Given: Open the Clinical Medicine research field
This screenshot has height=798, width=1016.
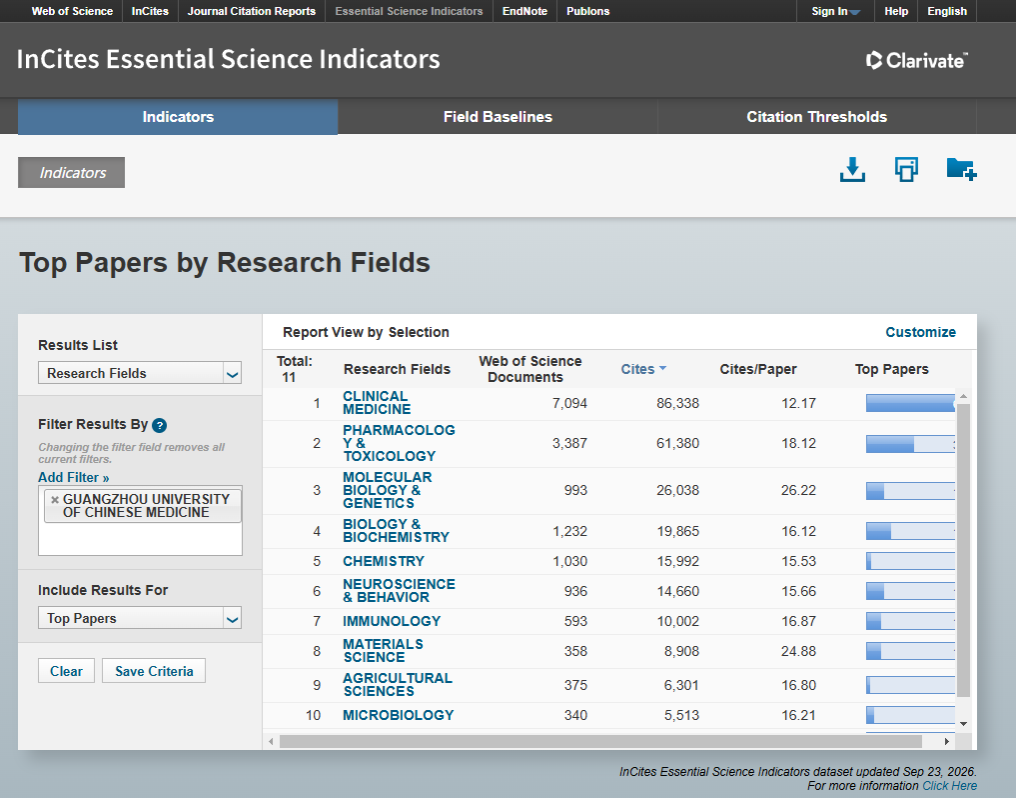Looking at the screenshot, I should (x=376, y=403).
